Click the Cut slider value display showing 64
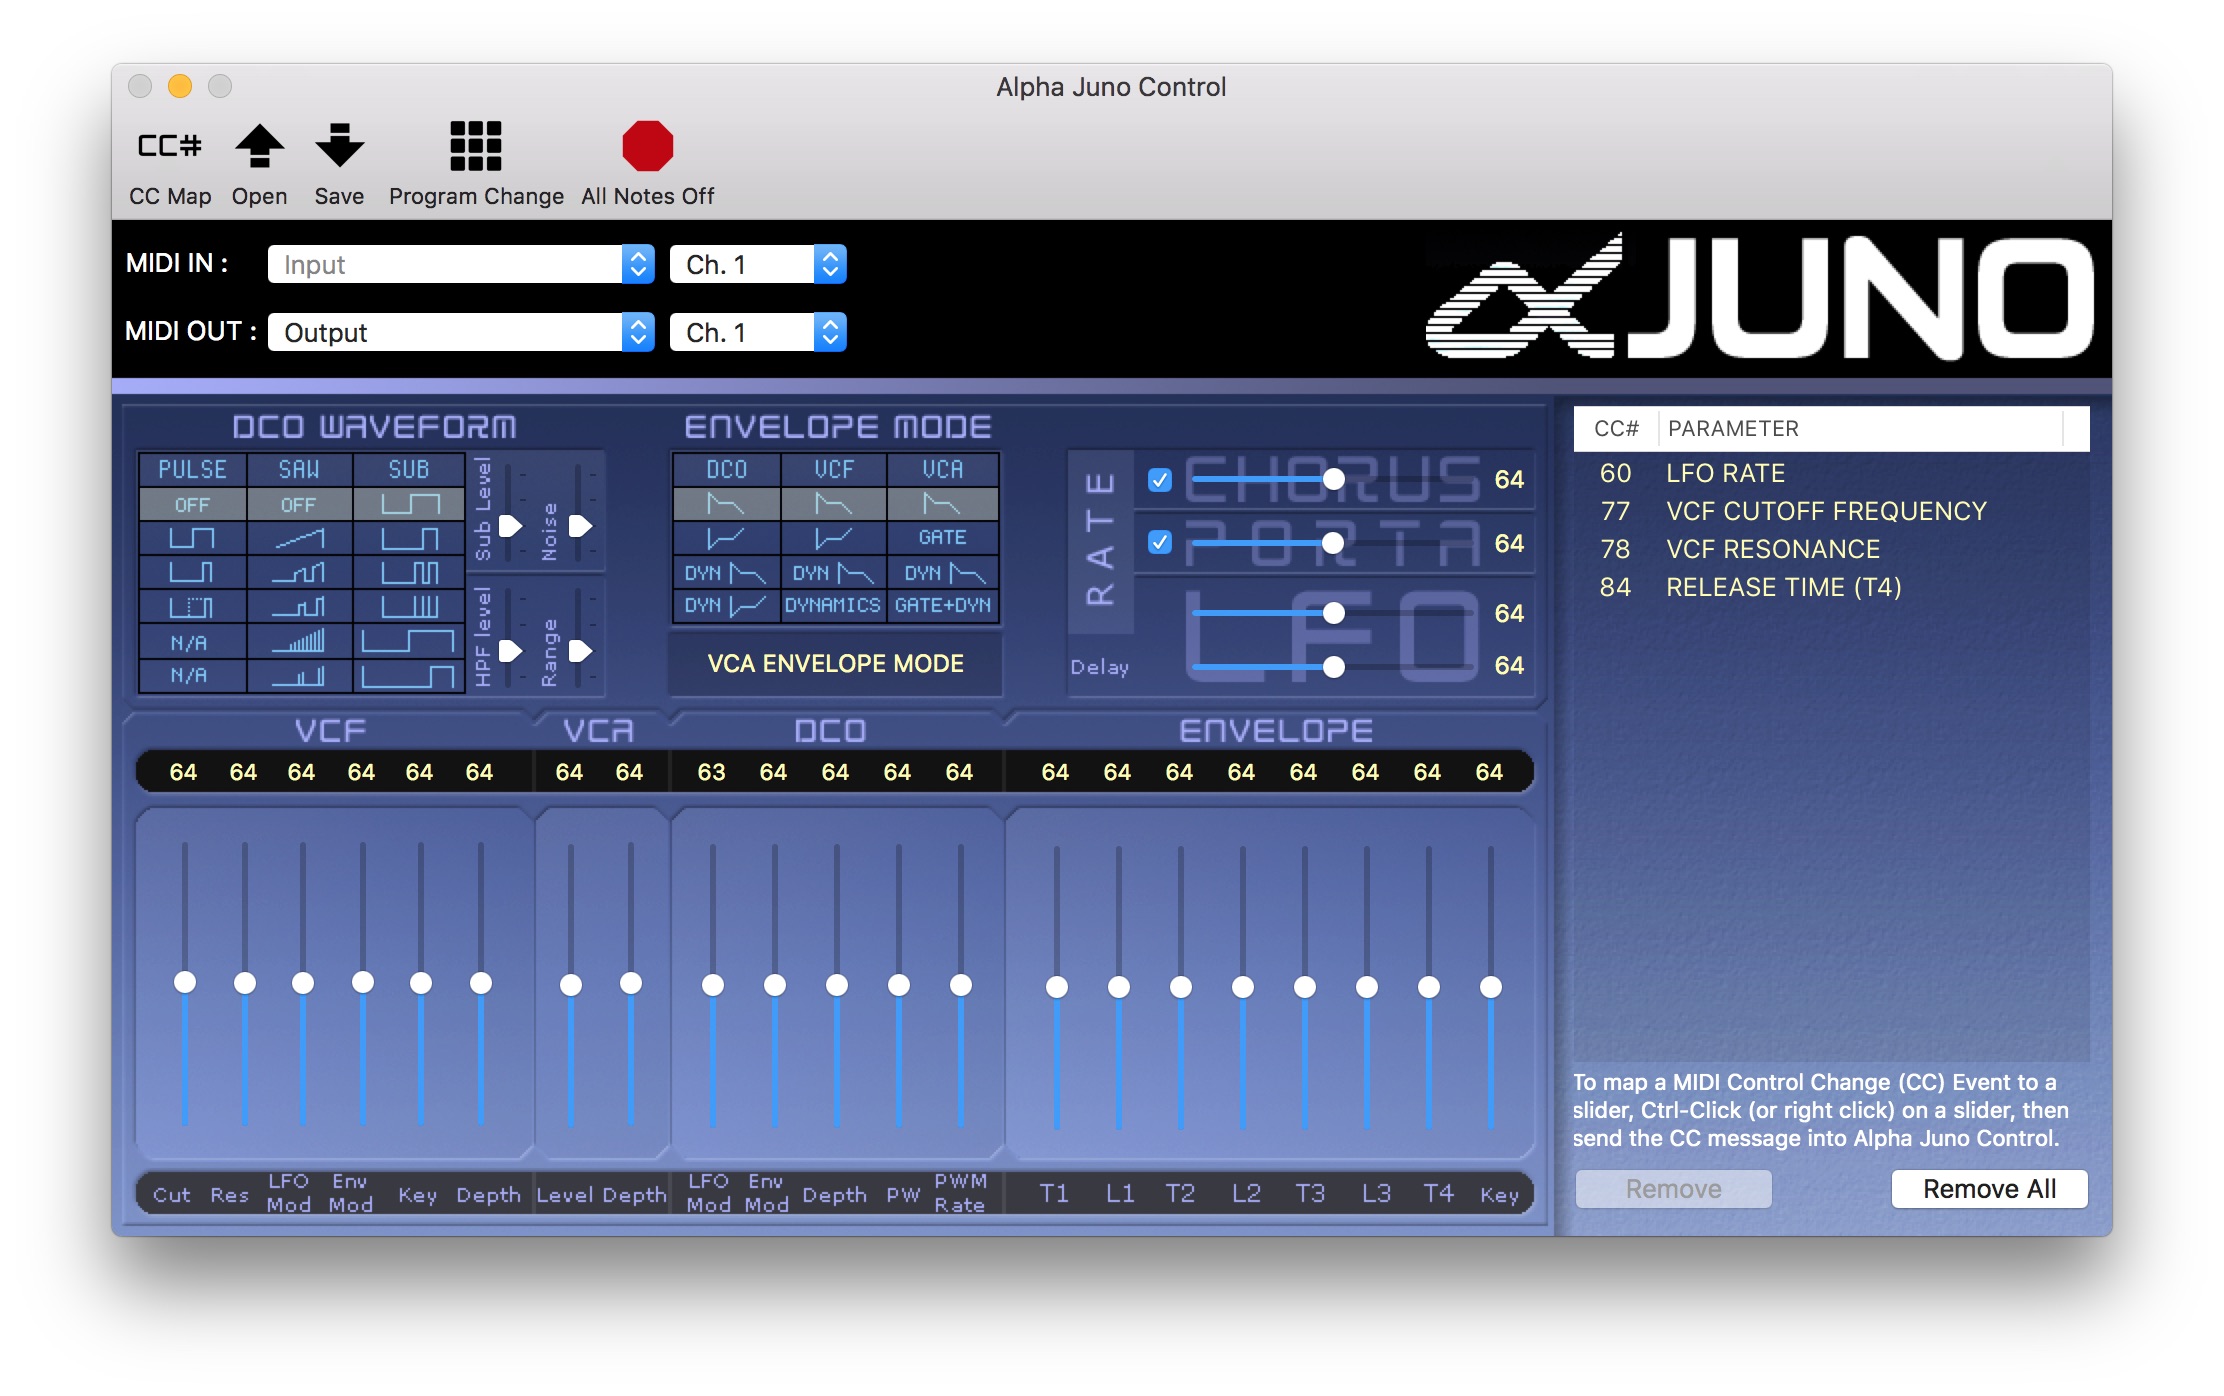 [183, 771]
